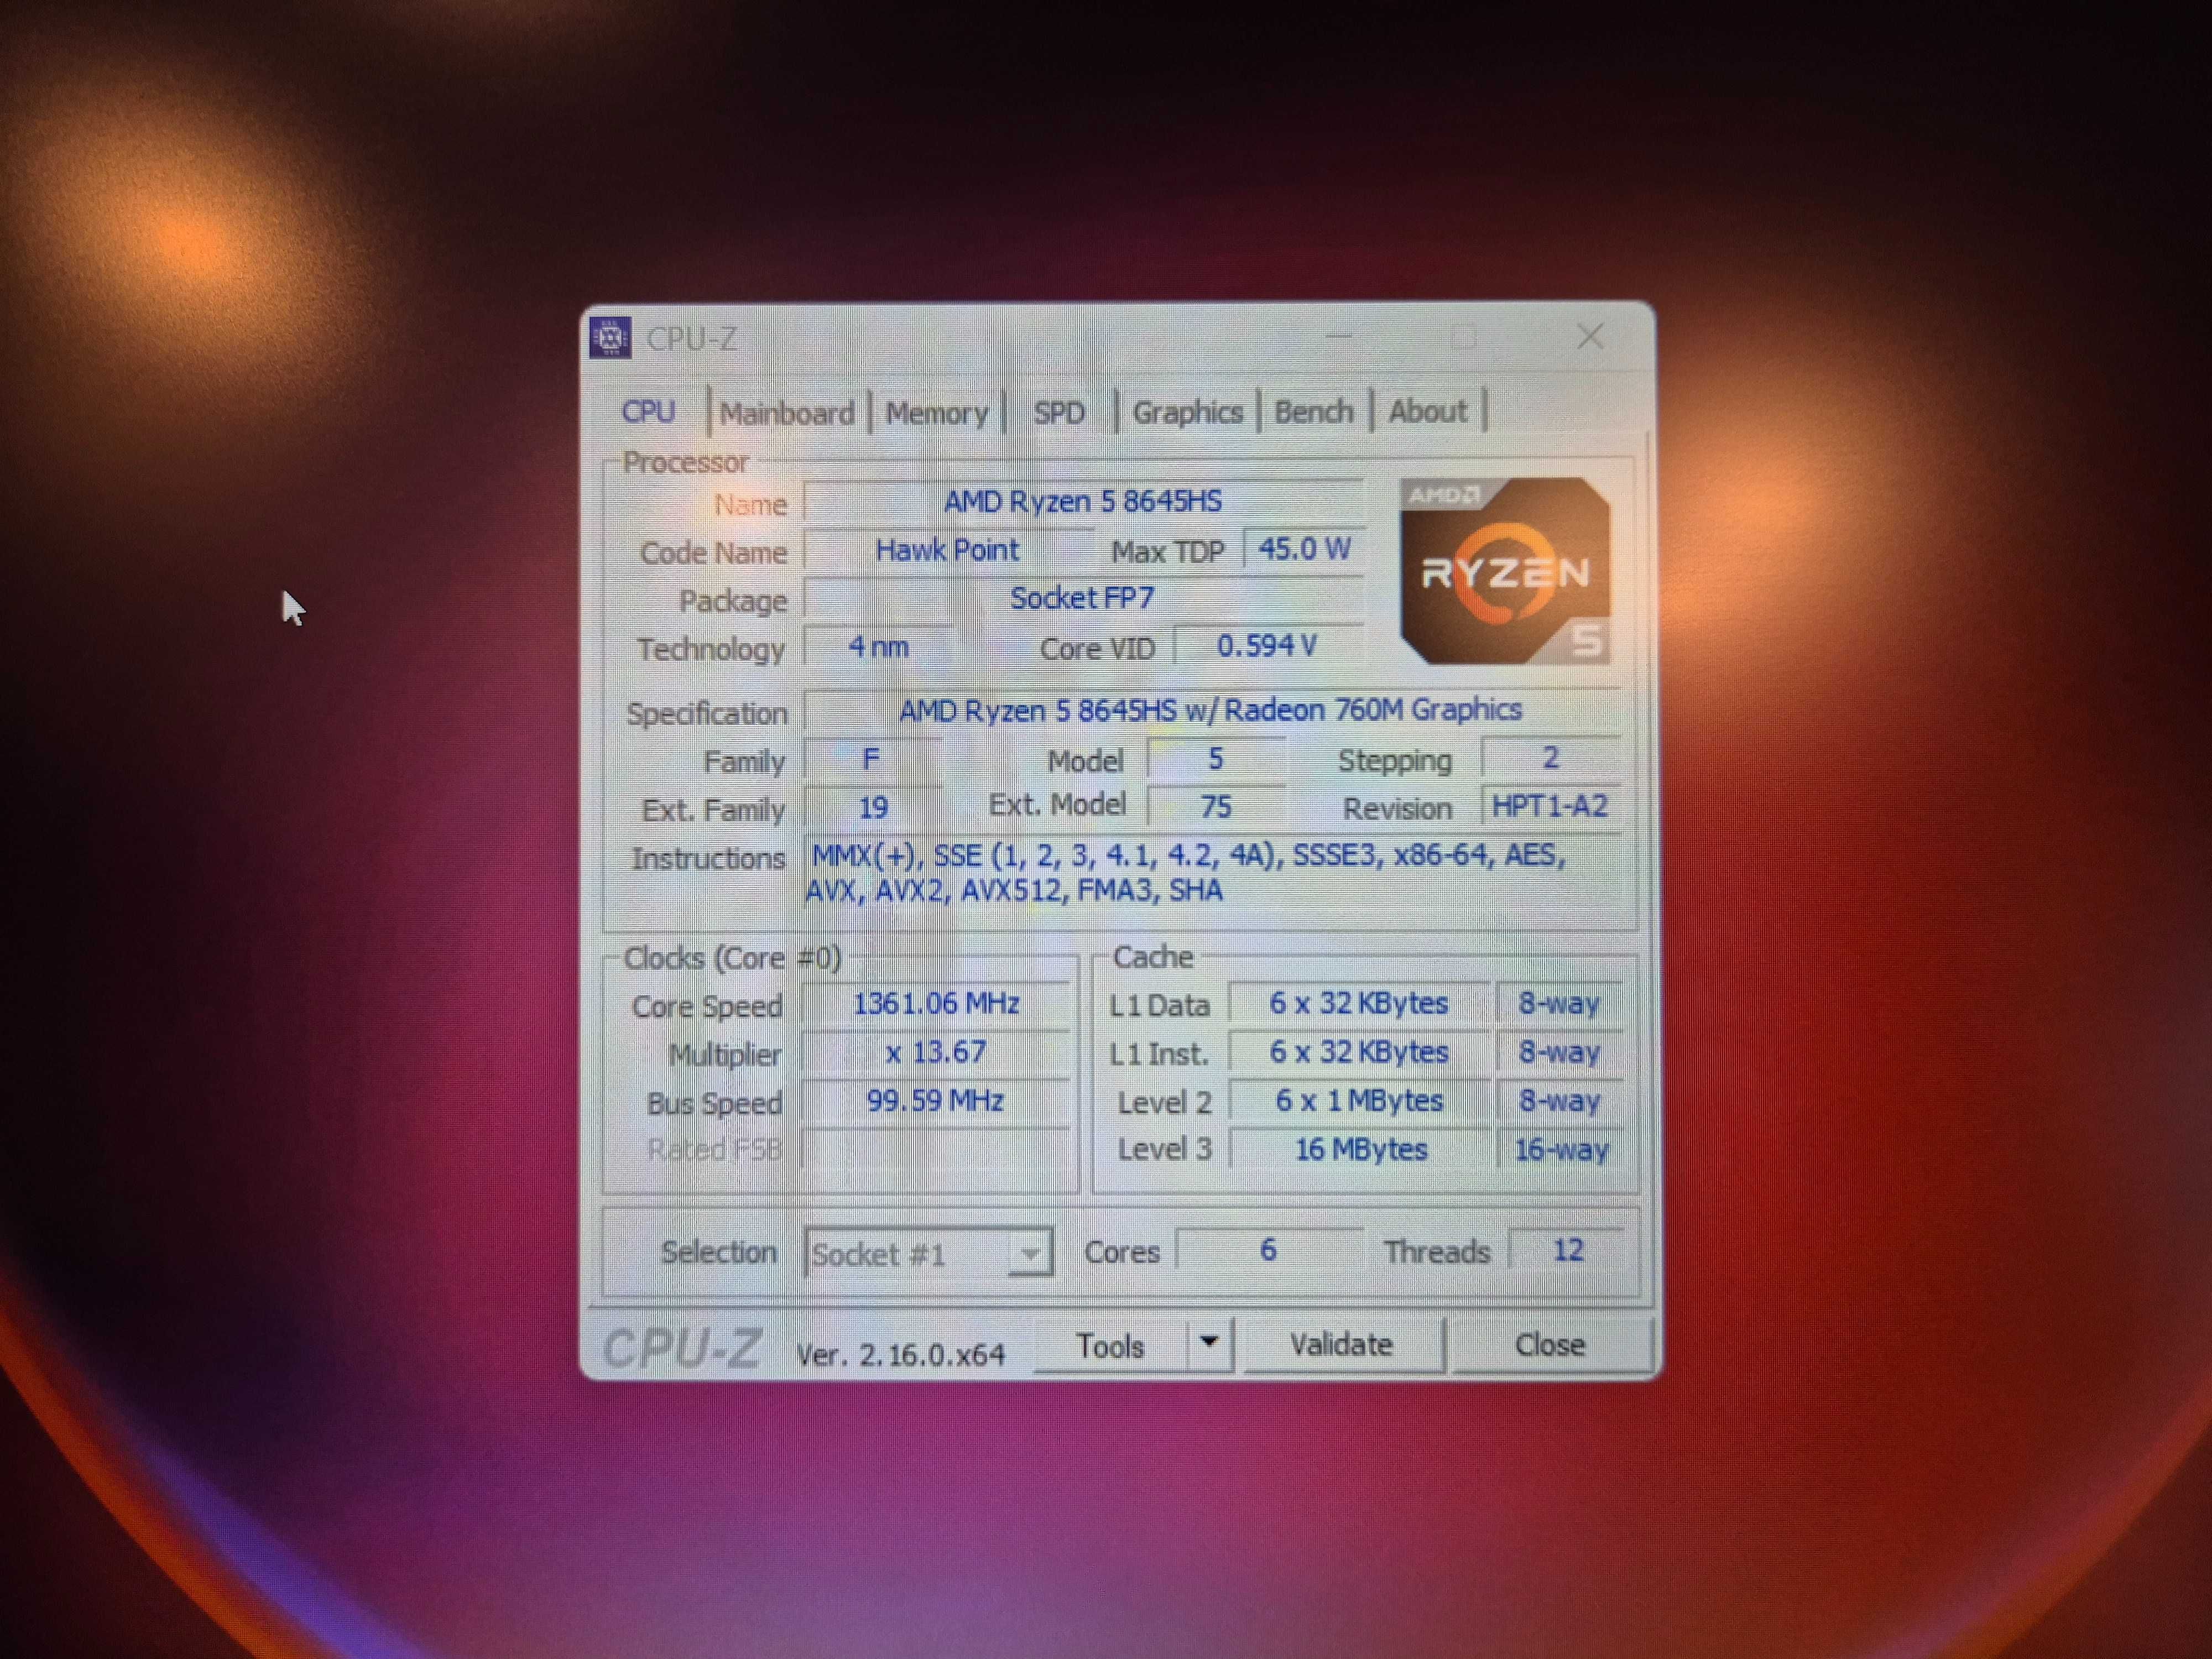The image size is (2212, 1659).
Task: Click the Tools button
Action: [x=1110, y=1346]
